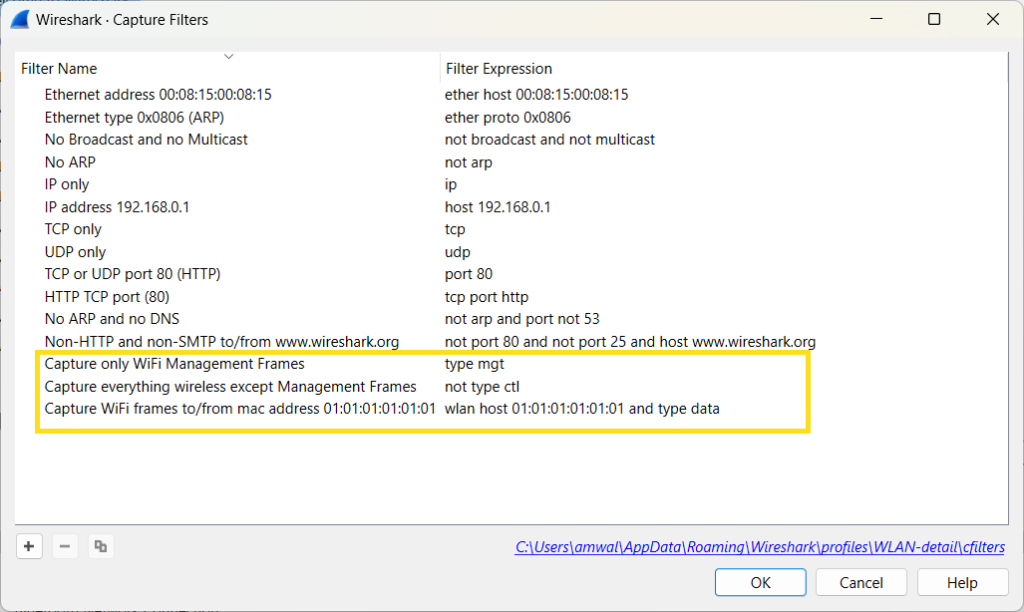Click the copy filter icon

click(x=99, y=546)
